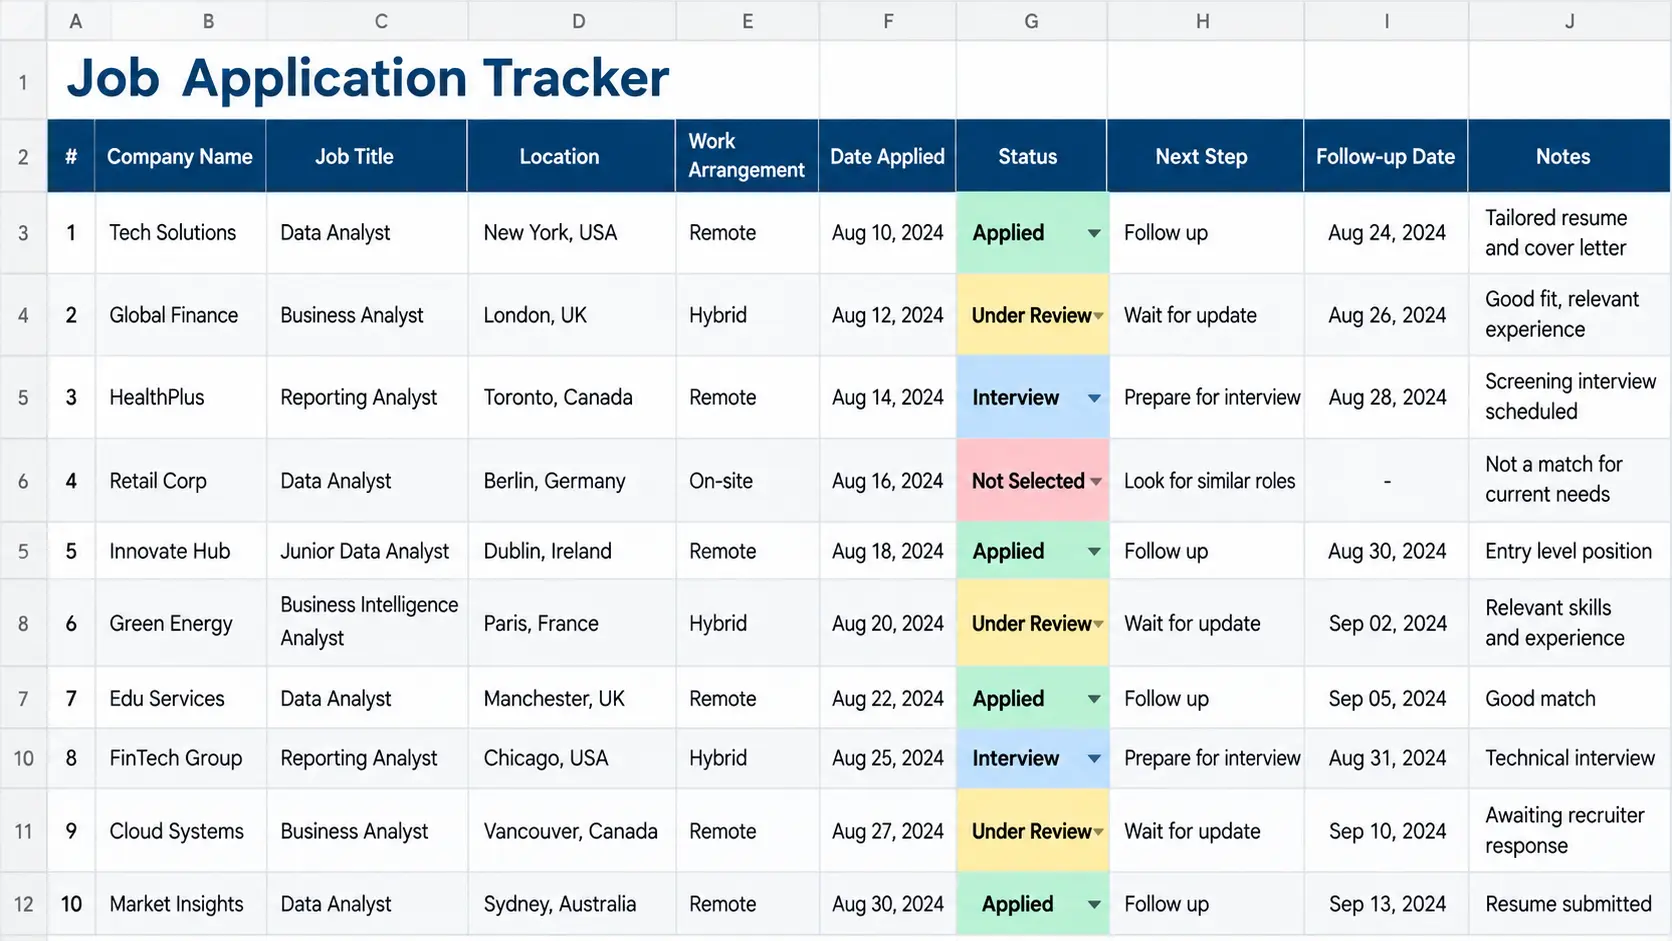Click the Work Arrangement header cell
The width and height of the screenshot is (1672, 941).
(747, 156)
